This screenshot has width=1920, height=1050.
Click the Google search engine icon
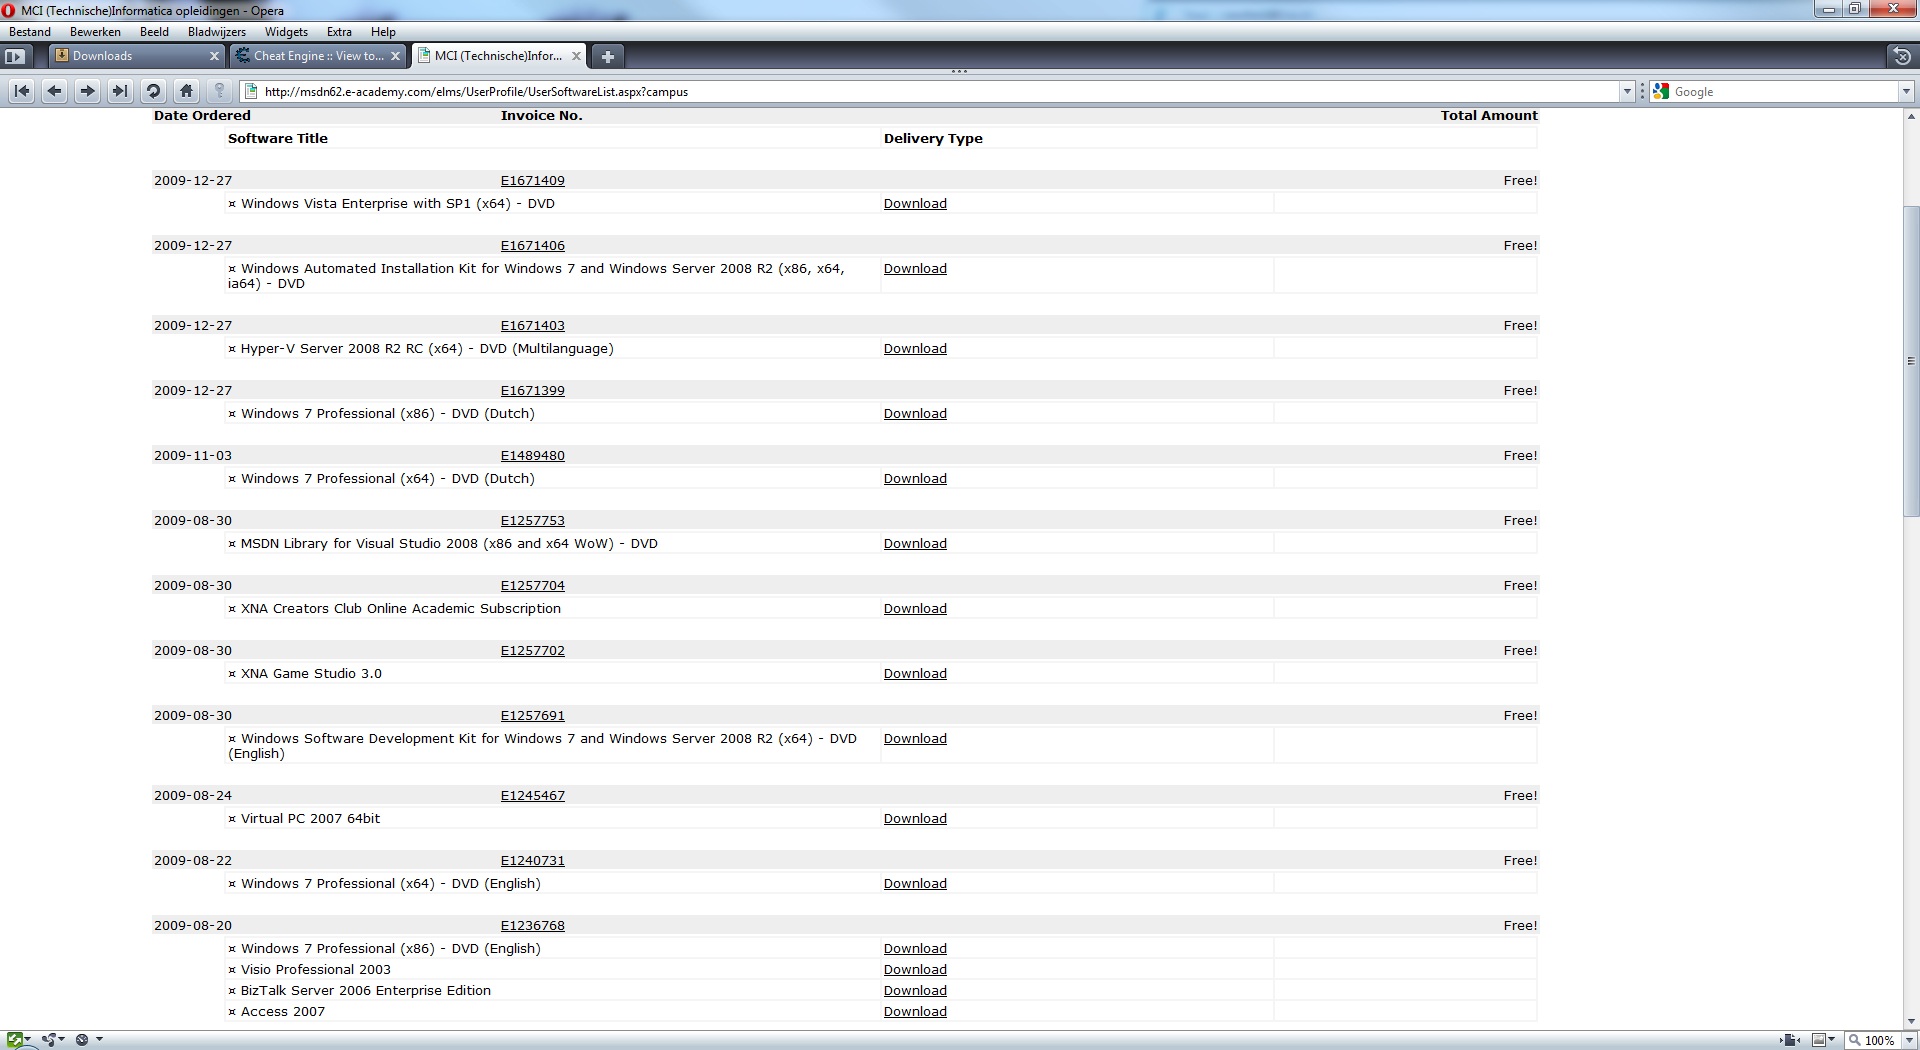(1662, 91)
